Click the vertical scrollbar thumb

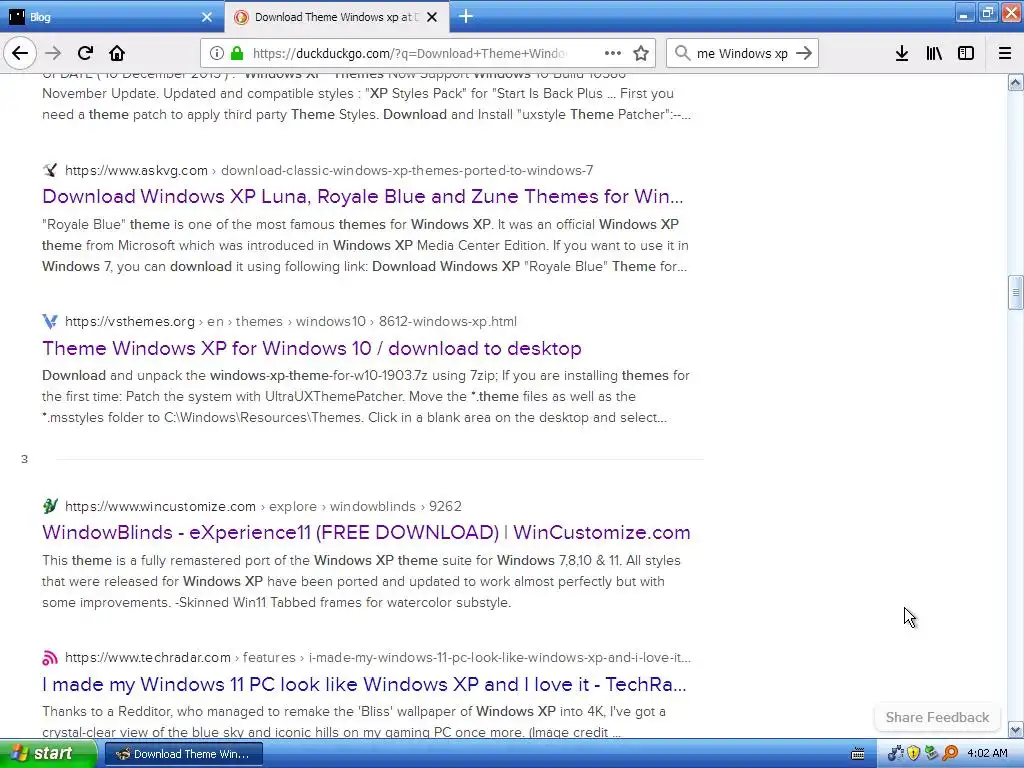[1015, 292]
